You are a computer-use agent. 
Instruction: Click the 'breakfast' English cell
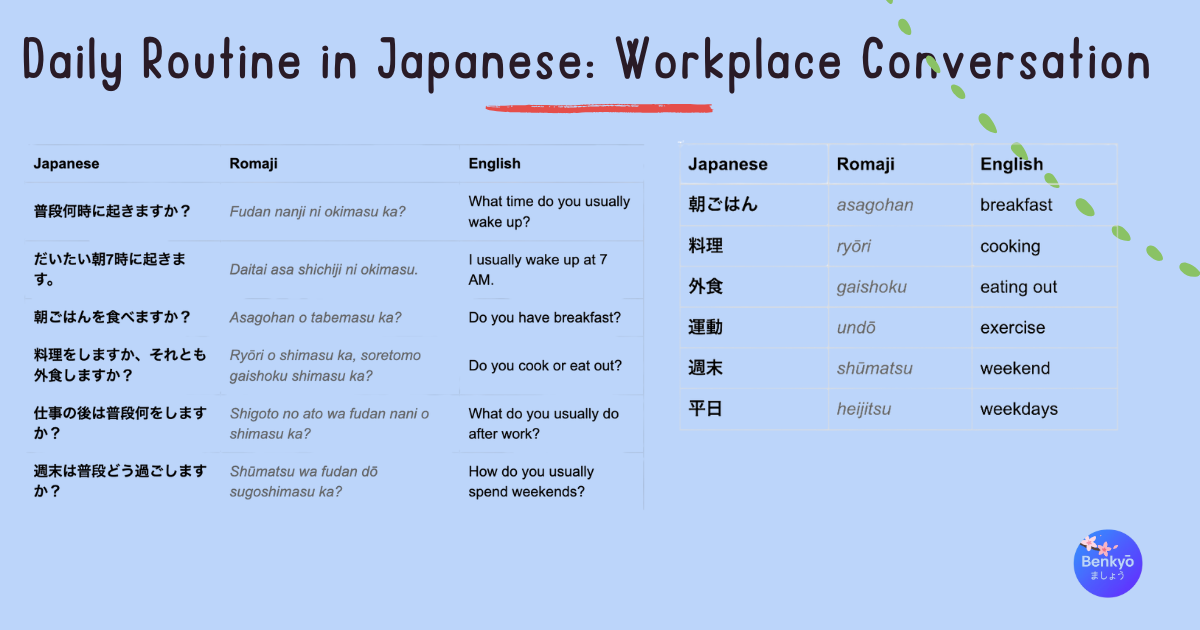pyautogui.click(x=1016, y=205)
